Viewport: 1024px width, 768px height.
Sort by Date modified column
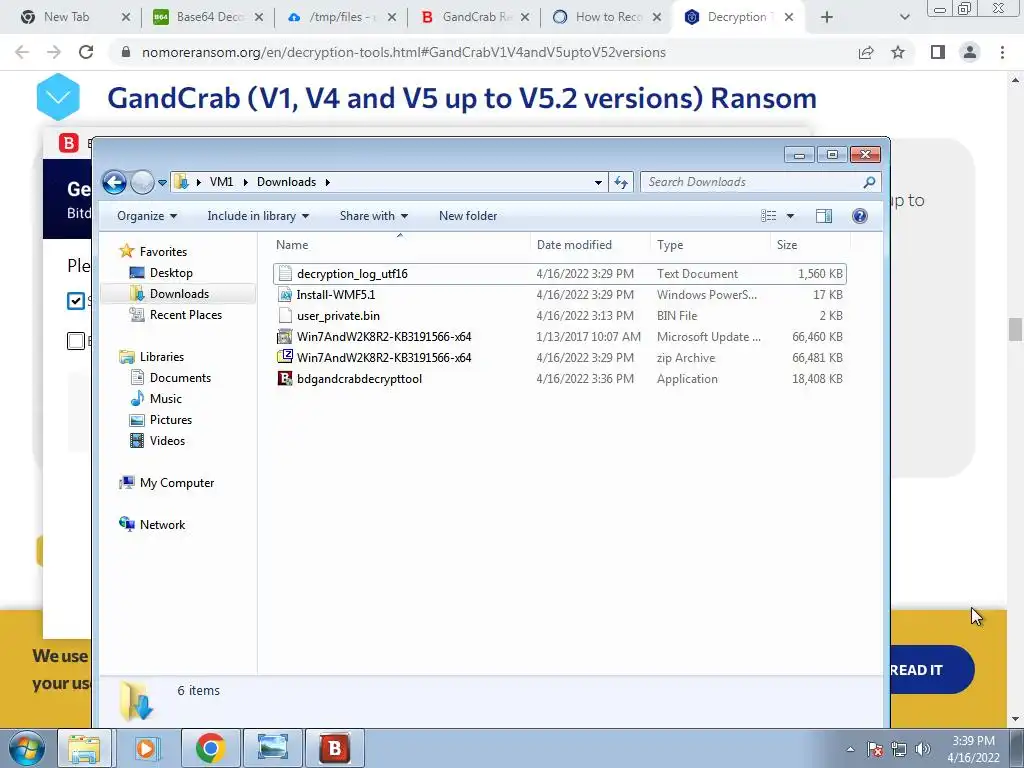pyautogui.click(x=590, y=245)
